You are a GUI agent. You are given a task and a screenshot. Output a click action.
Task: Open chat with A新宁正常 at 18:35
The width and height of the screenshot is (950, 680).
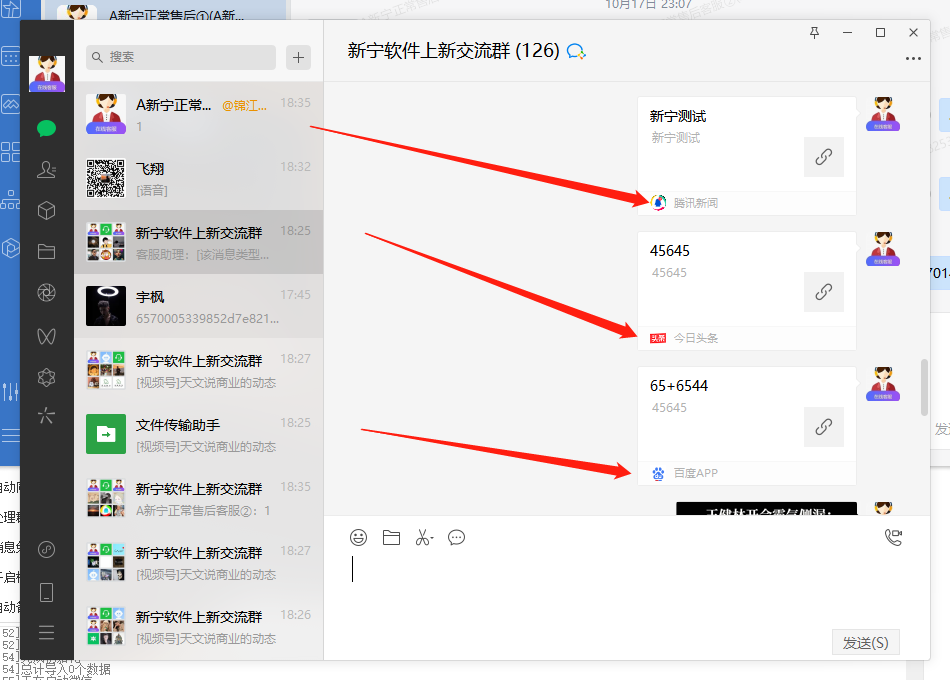tap(198, 114)
